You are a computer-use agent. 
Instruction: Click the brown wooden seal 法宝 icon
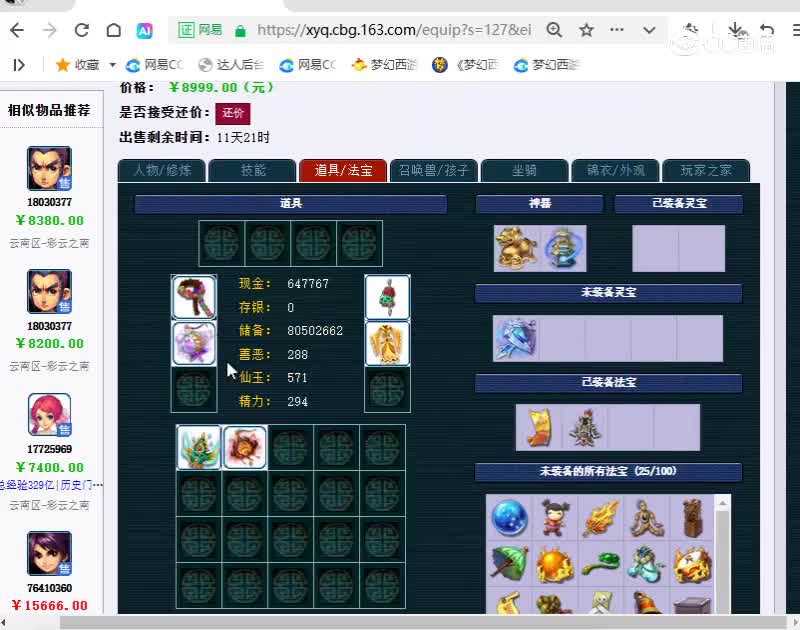coord(693,517)
